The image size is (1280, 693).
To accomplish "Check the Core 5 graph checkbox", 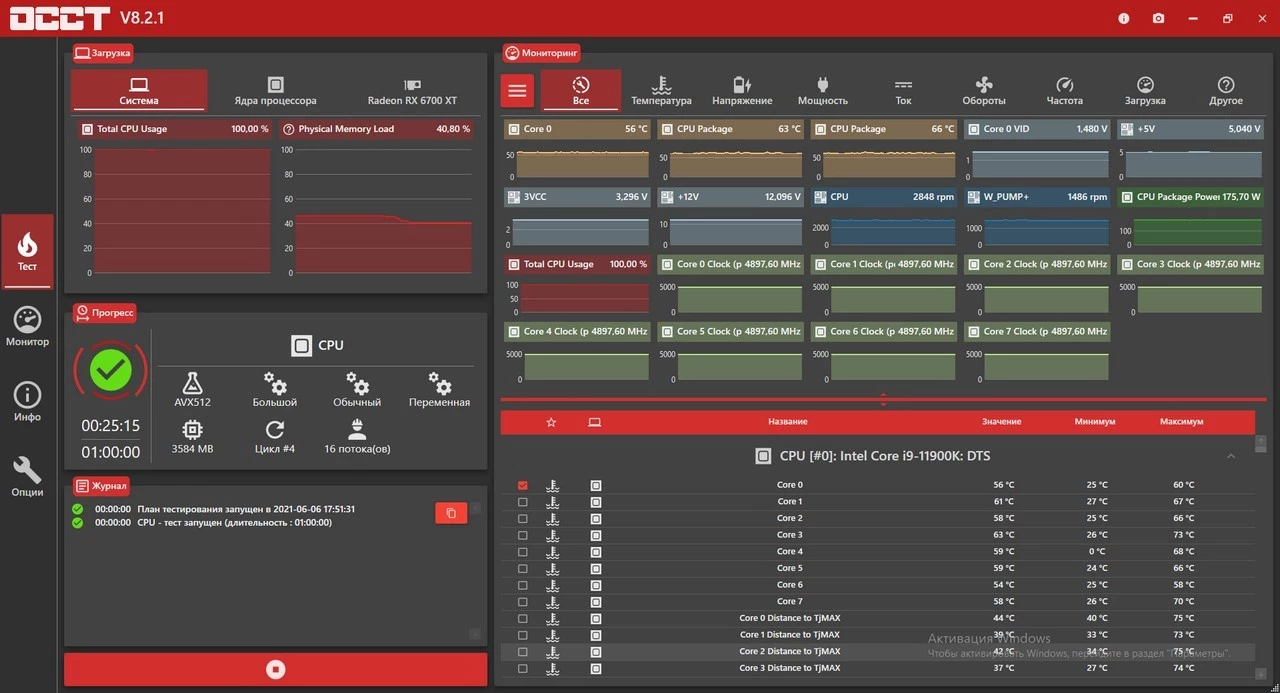I will pos(522,568).
